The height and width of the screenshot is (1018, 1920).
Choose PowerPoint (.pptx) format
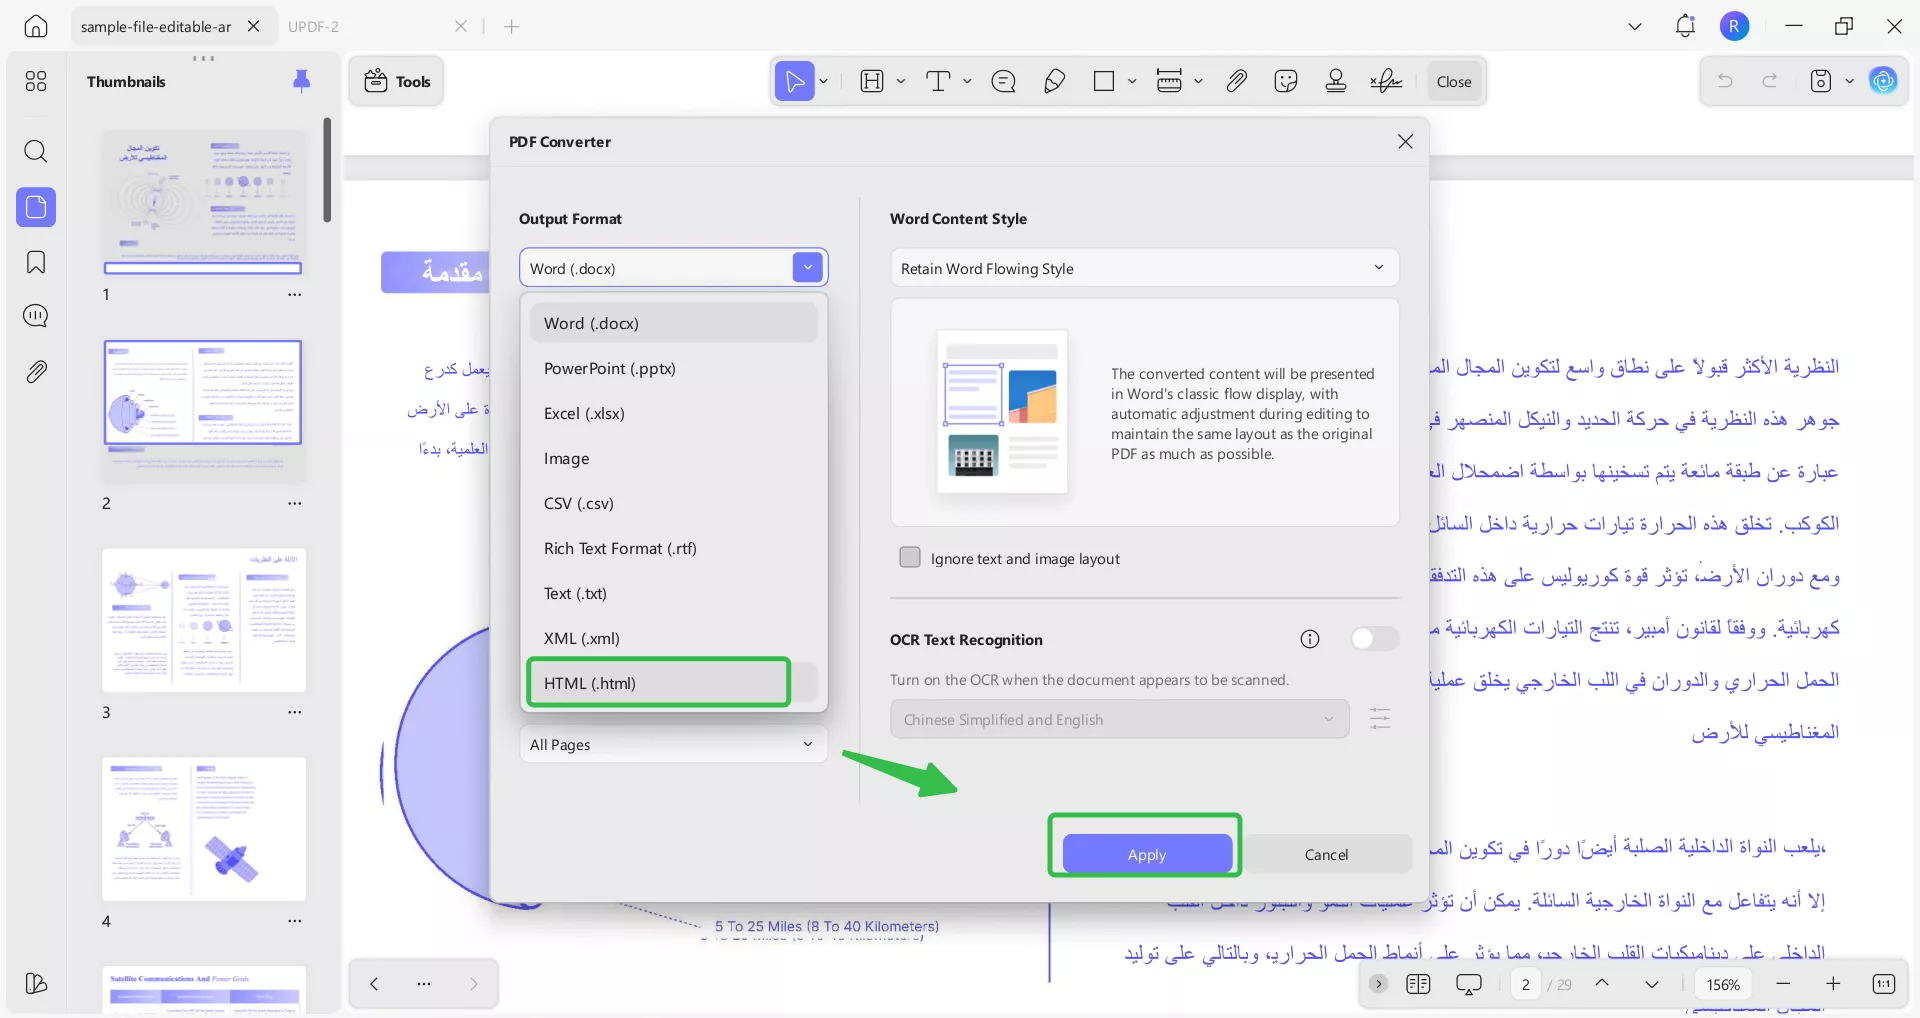[x=674, y=368]
